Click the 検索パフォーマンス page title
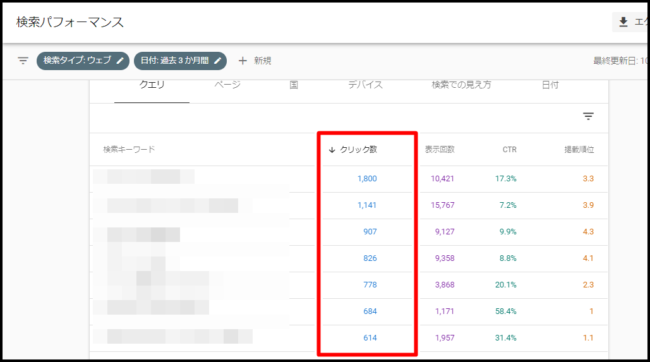The image size is (650, 362). pyautogui.click(x=70, y=22)
